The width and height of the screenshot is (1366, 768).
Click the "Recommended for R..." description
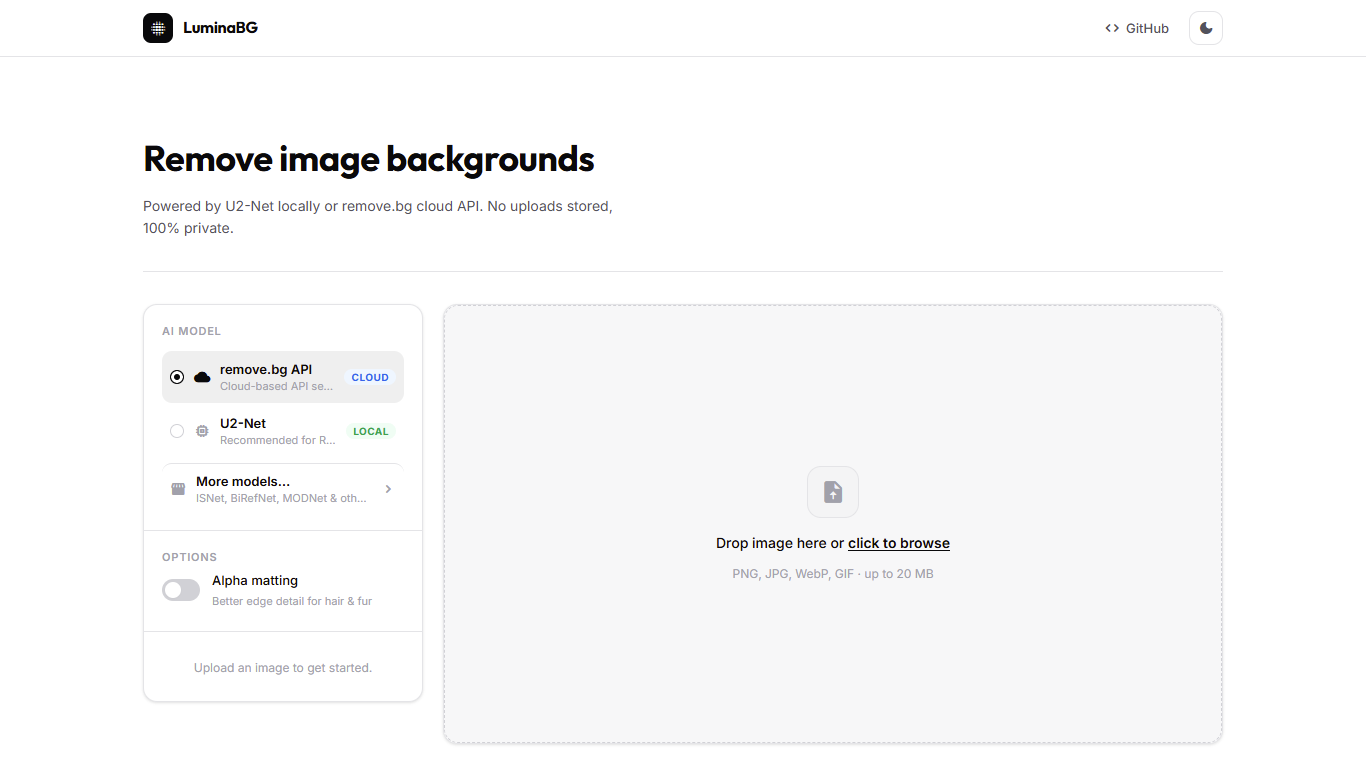pos(278,440)
